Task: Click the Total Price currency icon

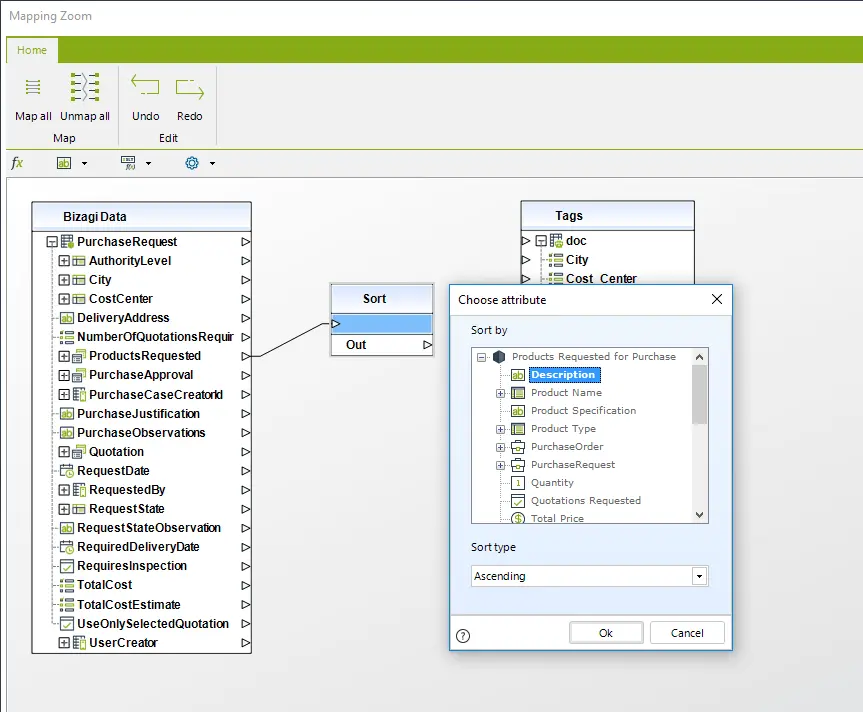Action: tap(517, 518)
